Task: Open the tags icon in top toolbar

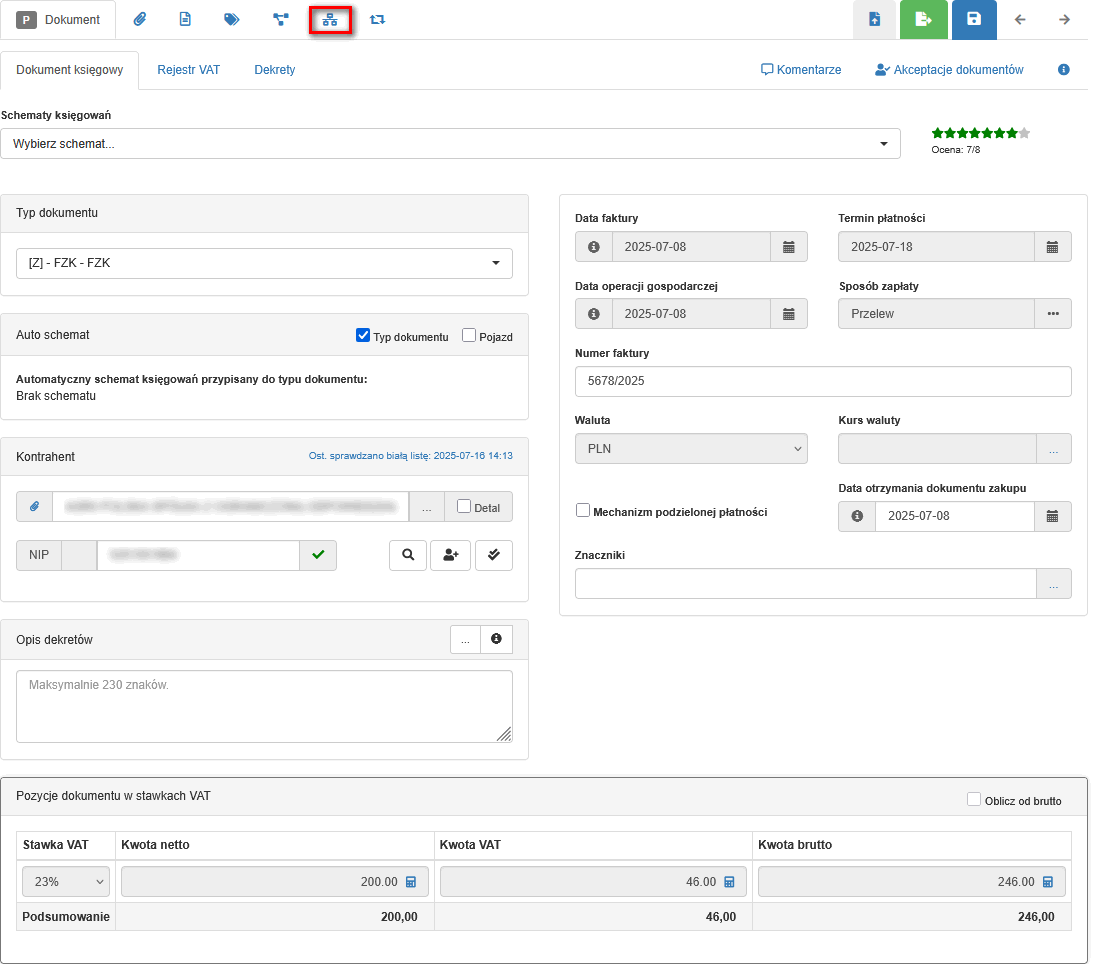Action: pyautogui.click(x=232, y=20)
